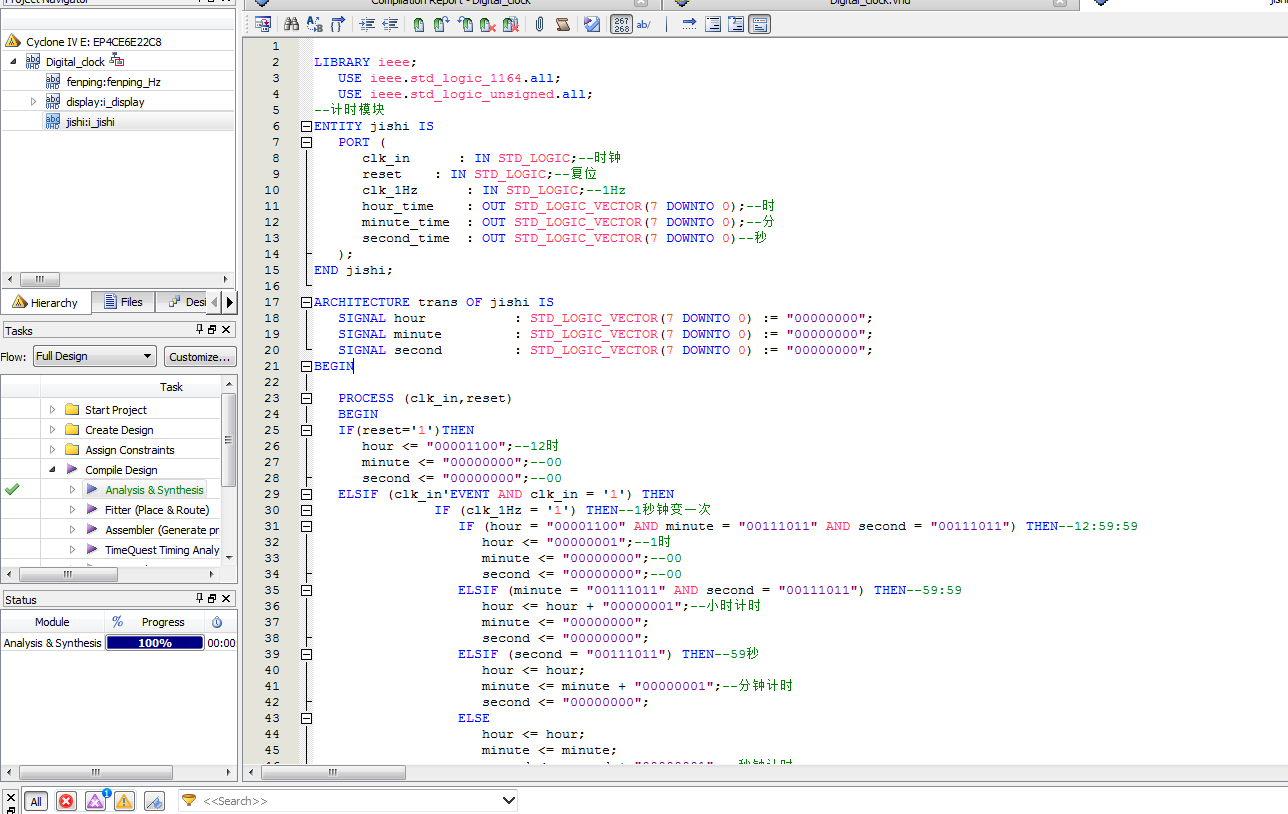Click the Customize... button
Viewport: 1288px width, 814px height.
(x=200, y=356)
